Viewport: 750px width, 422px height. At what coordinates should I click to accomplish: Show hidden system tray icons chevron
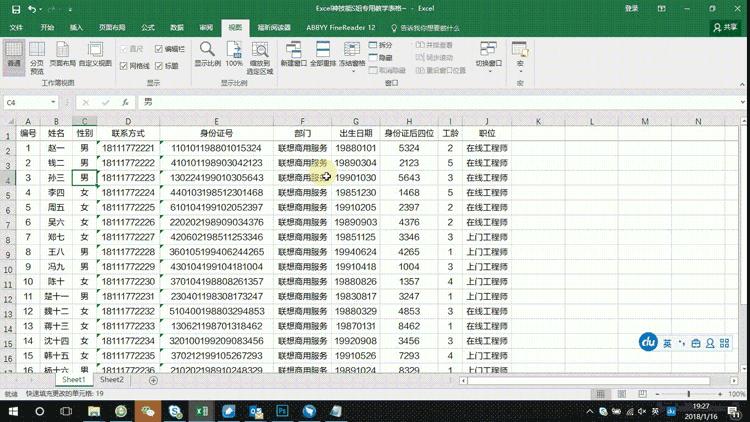click(x=590, y=411)
